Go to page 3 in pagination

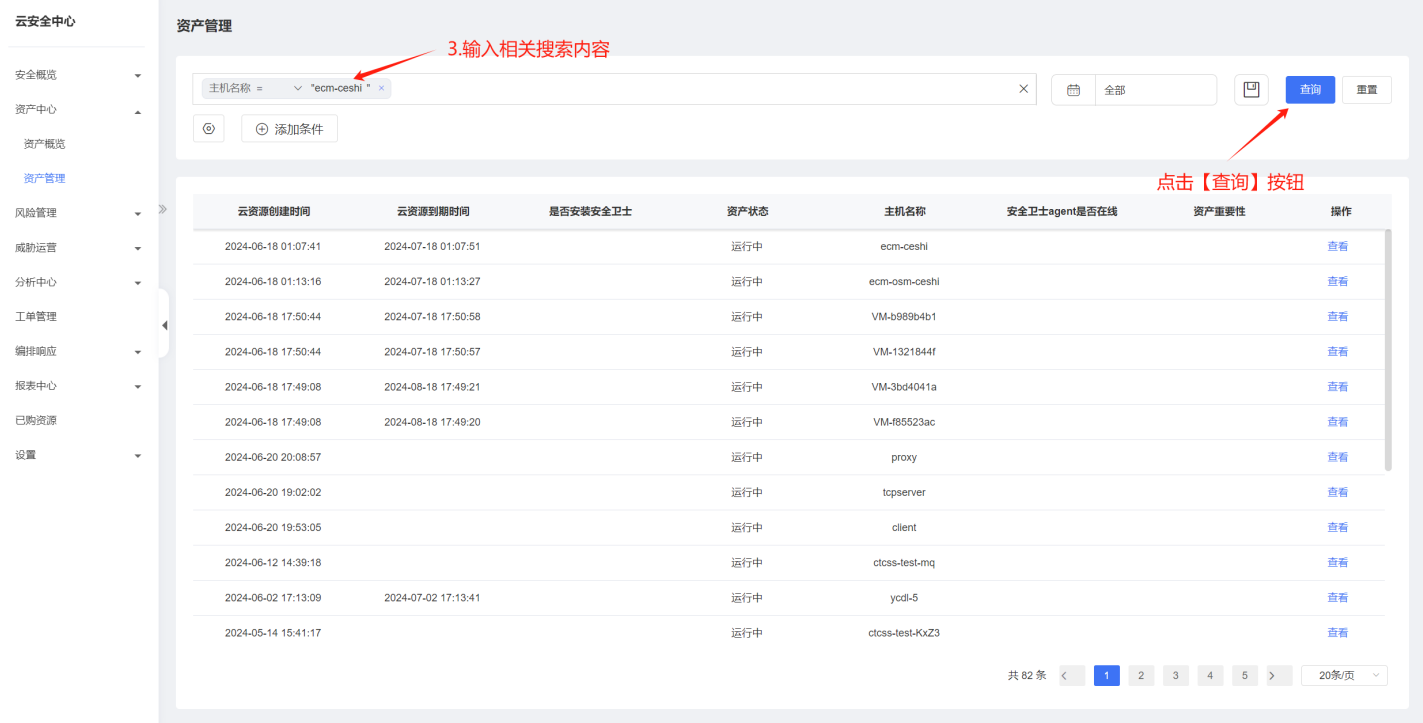(1176, 676)
